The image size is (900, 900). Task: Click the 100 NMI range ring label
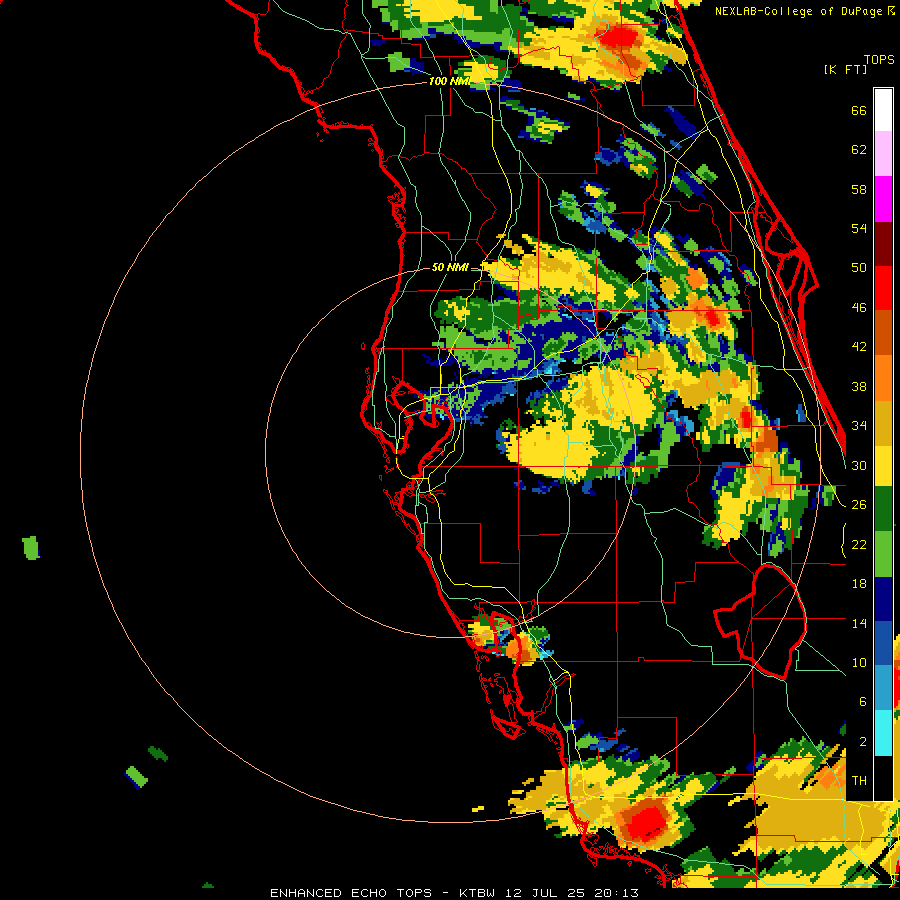tap(449, 82)
